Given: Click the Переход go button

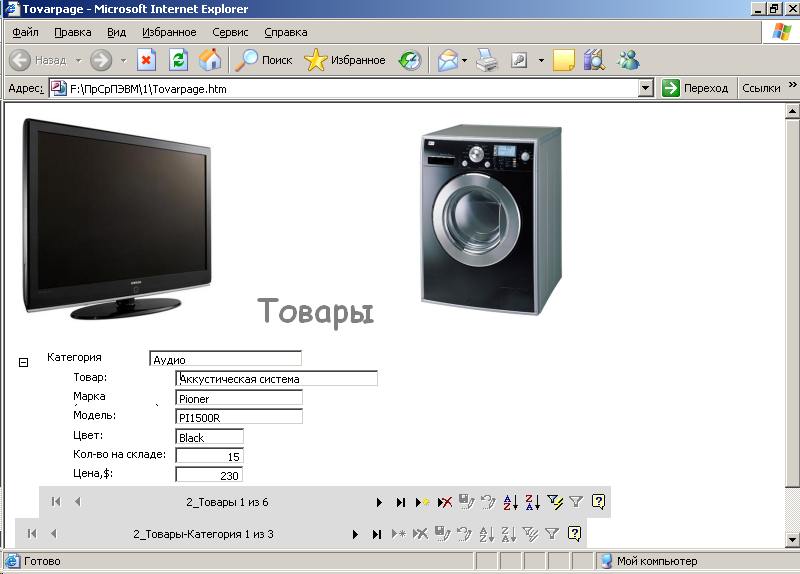Looking at the screenshot, I should (695, 88).
